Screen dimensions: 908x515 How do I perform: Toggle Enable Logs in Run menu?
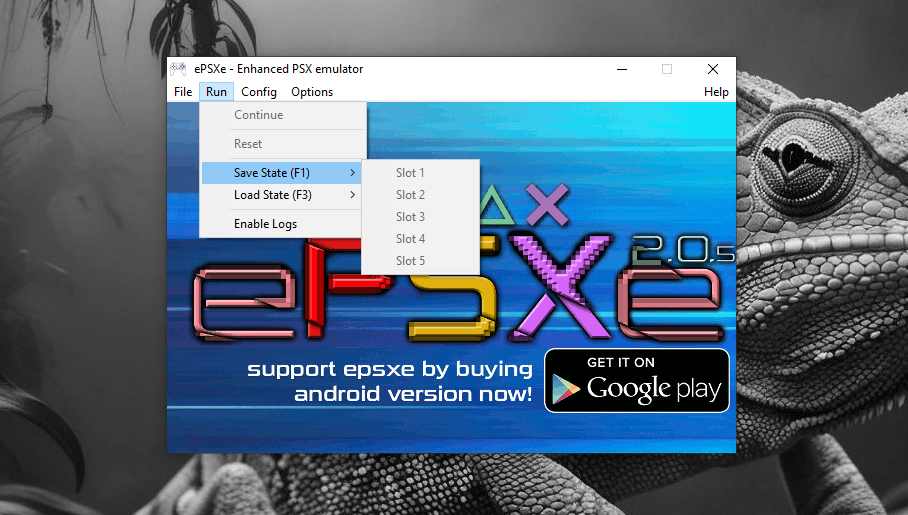click(265, 224)
